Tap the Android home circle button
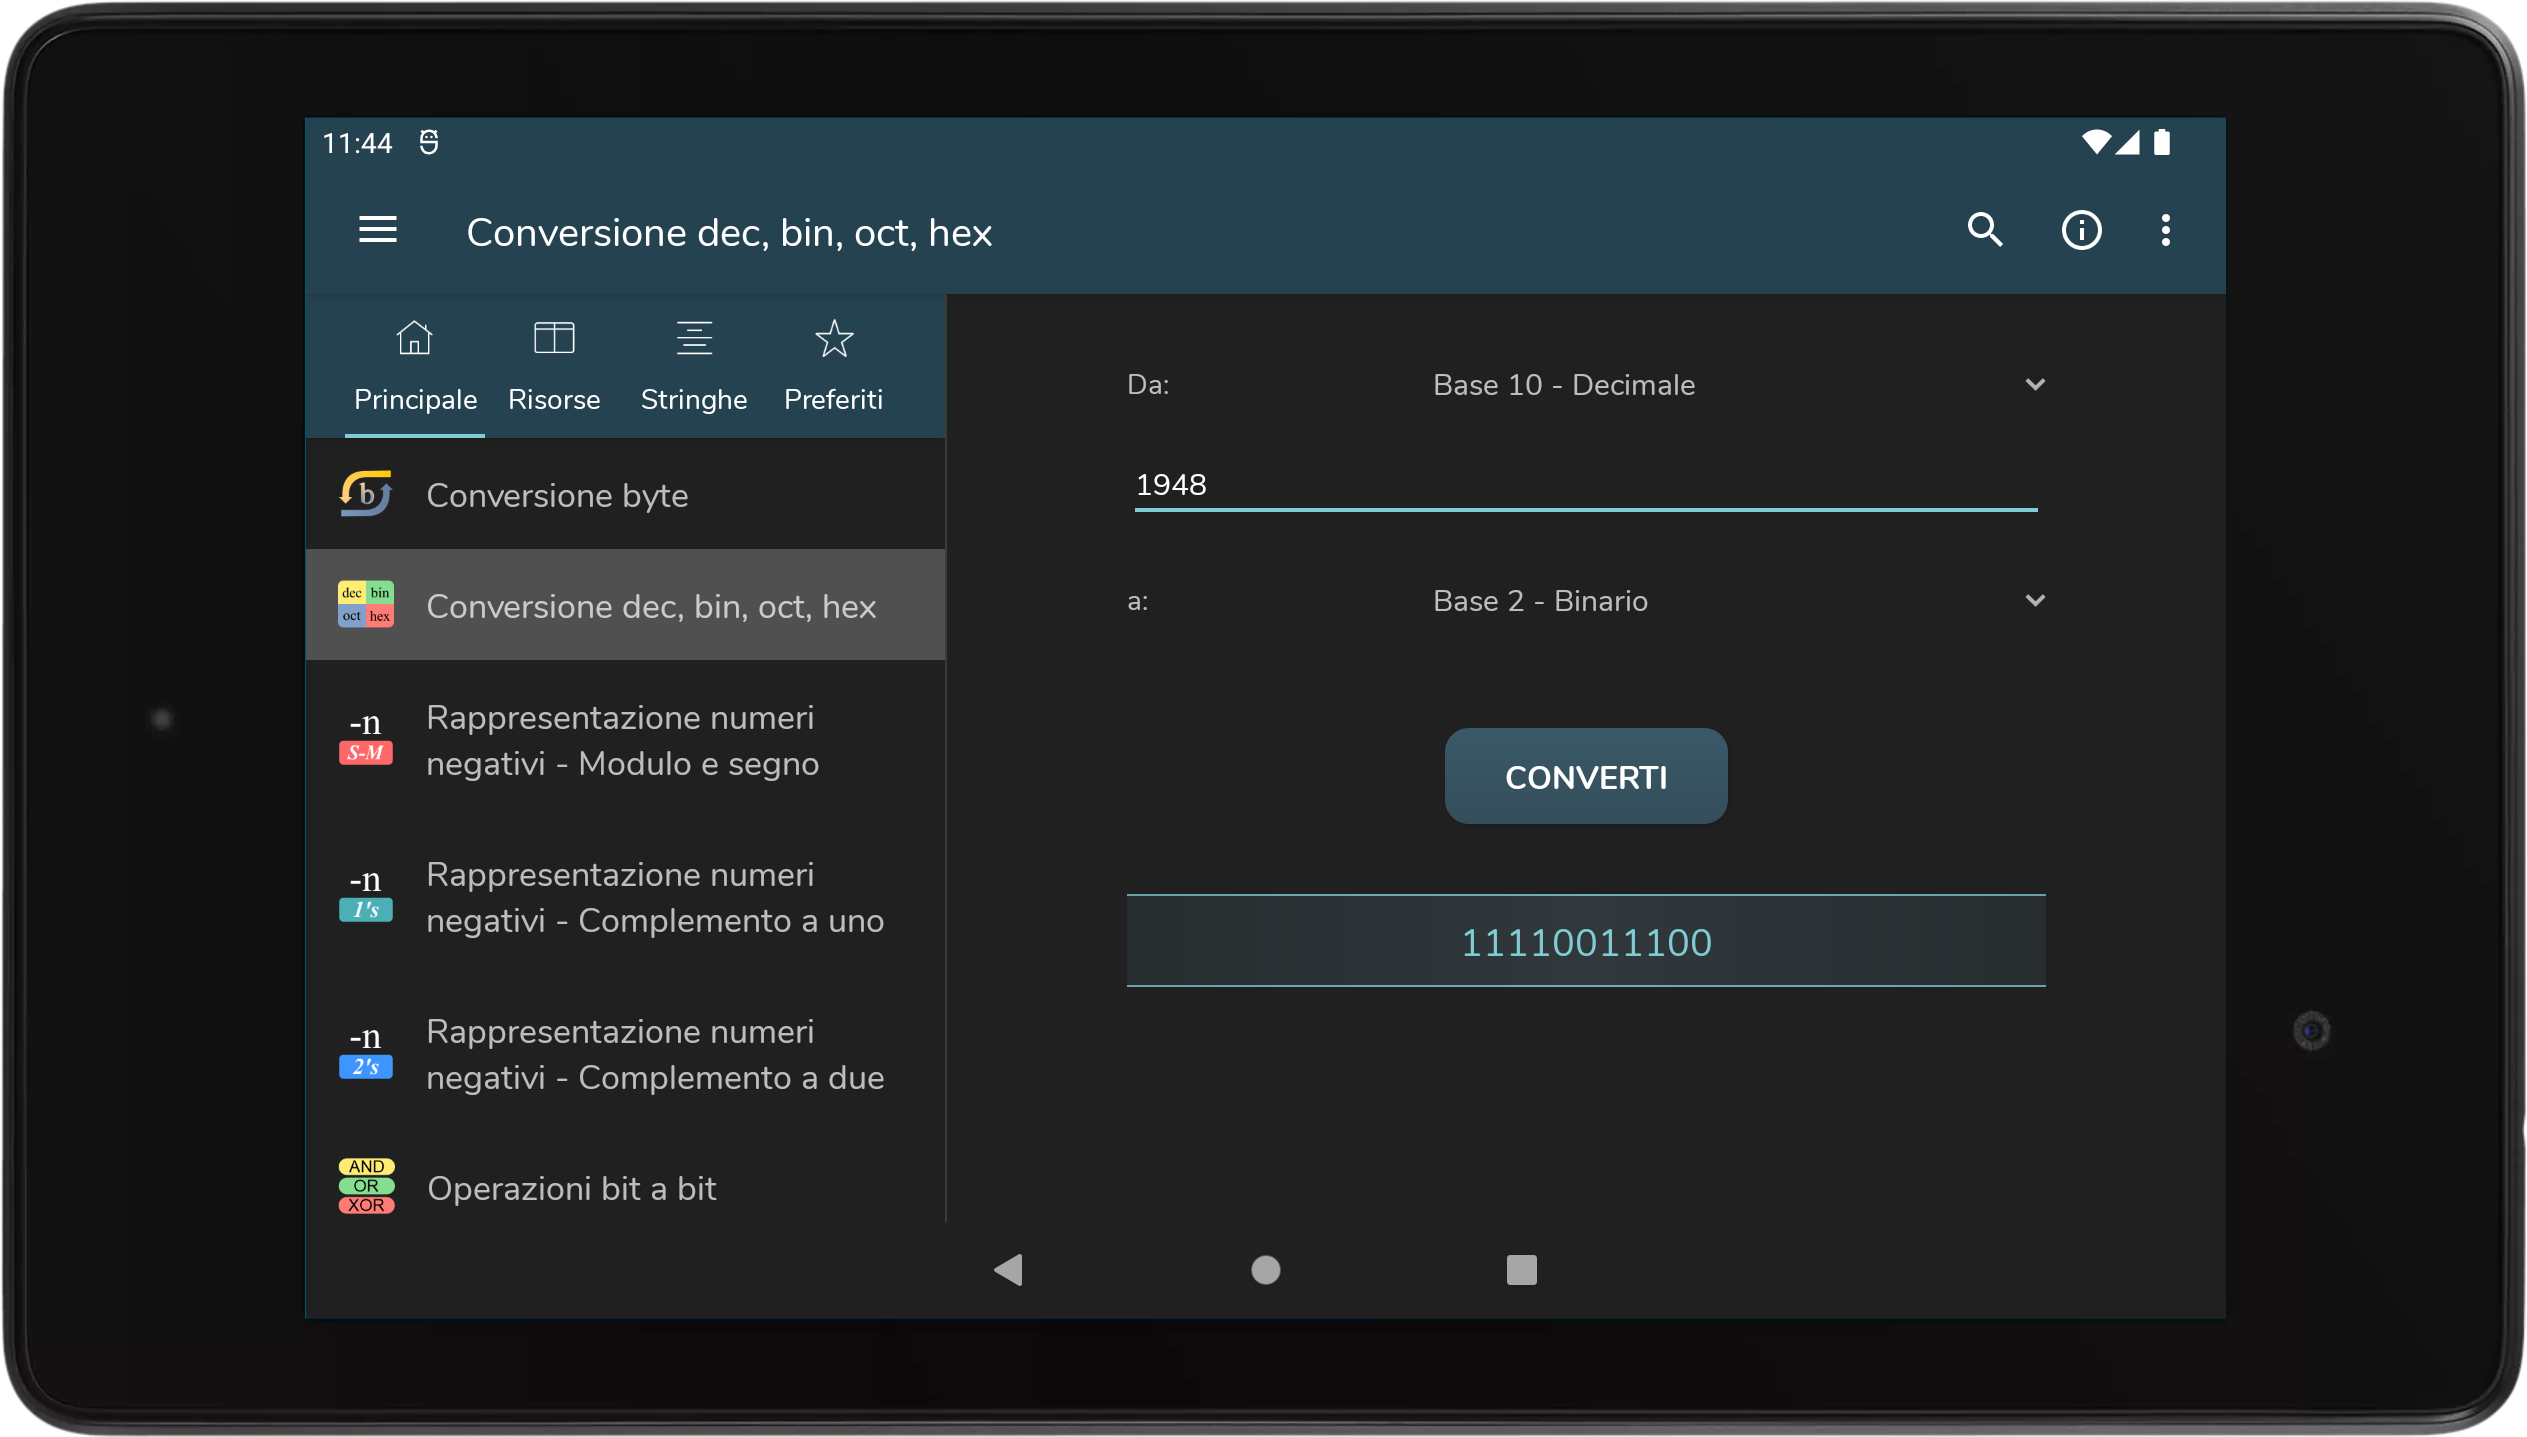The height and width of the screenshot is (1437, 2527). [1266, 1270]
